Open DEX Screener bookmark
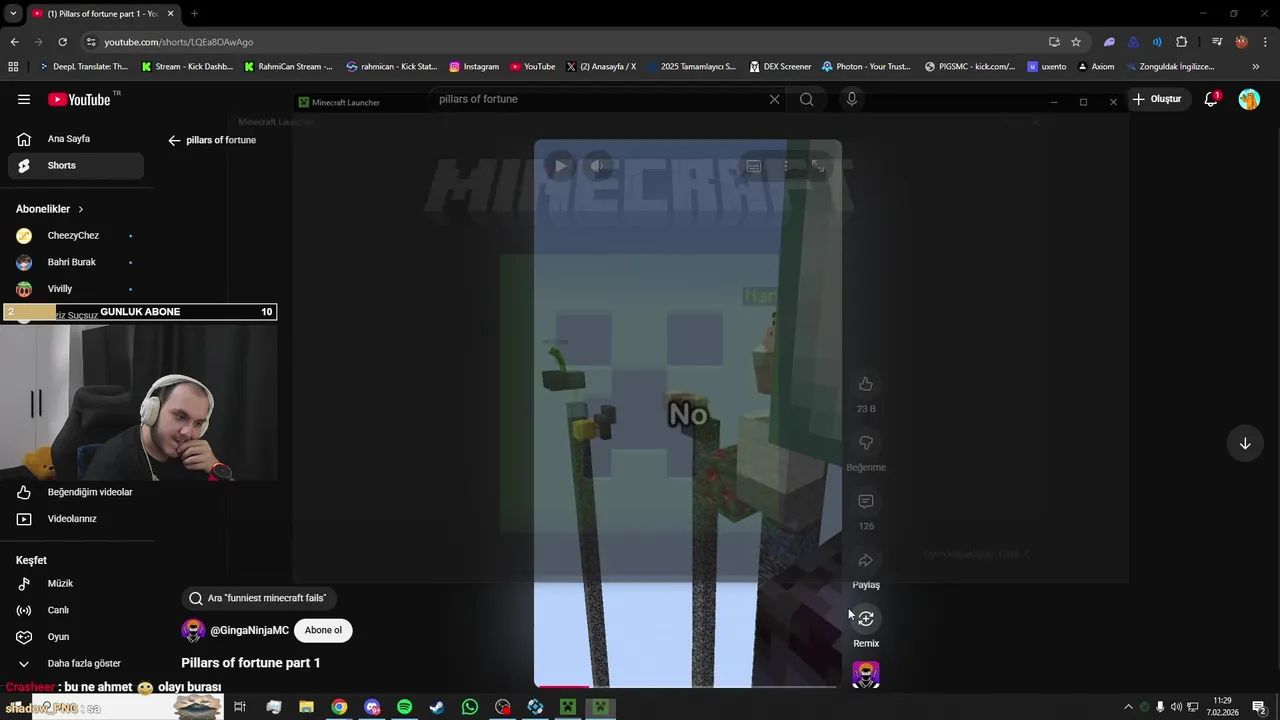 (779, 67)
